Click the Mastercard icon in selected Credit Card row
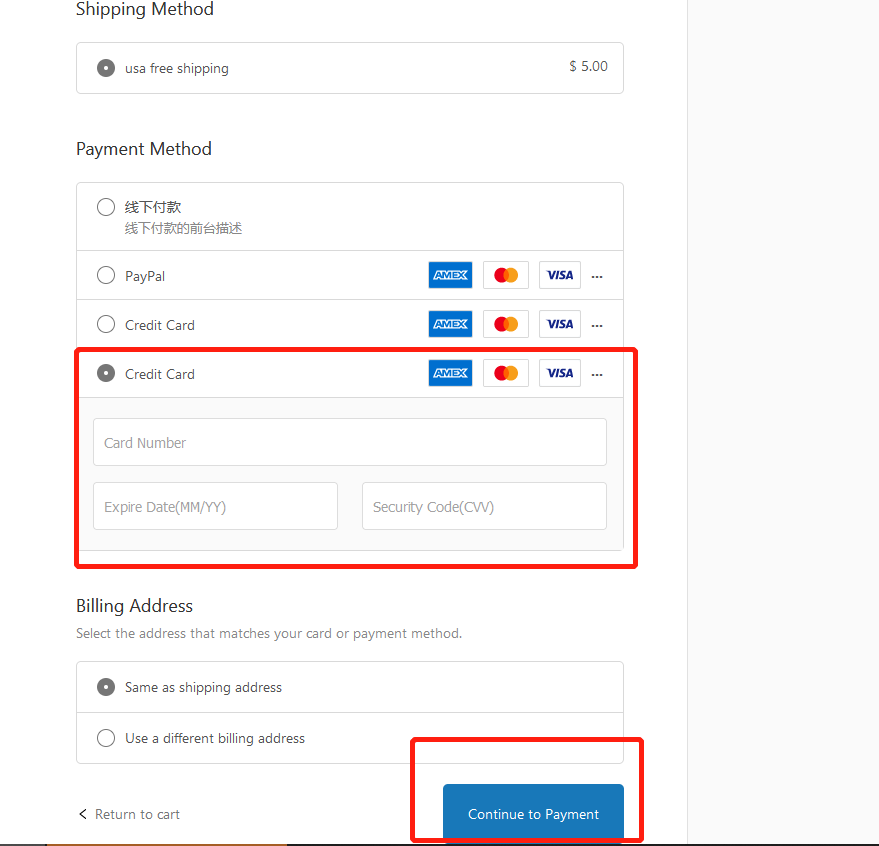879x846 pixels. 506,373
